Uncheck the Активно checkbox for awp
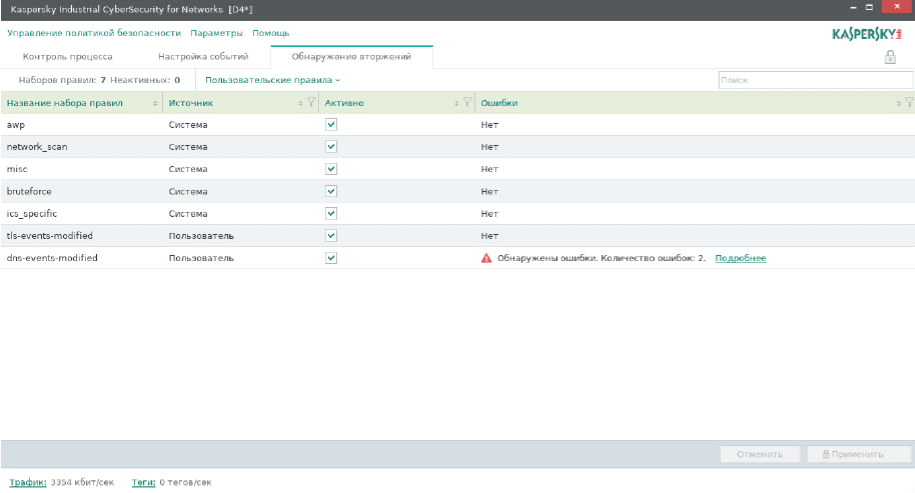Image resolution: width=915 pixels, height=493 pixels. pos(331,125)
